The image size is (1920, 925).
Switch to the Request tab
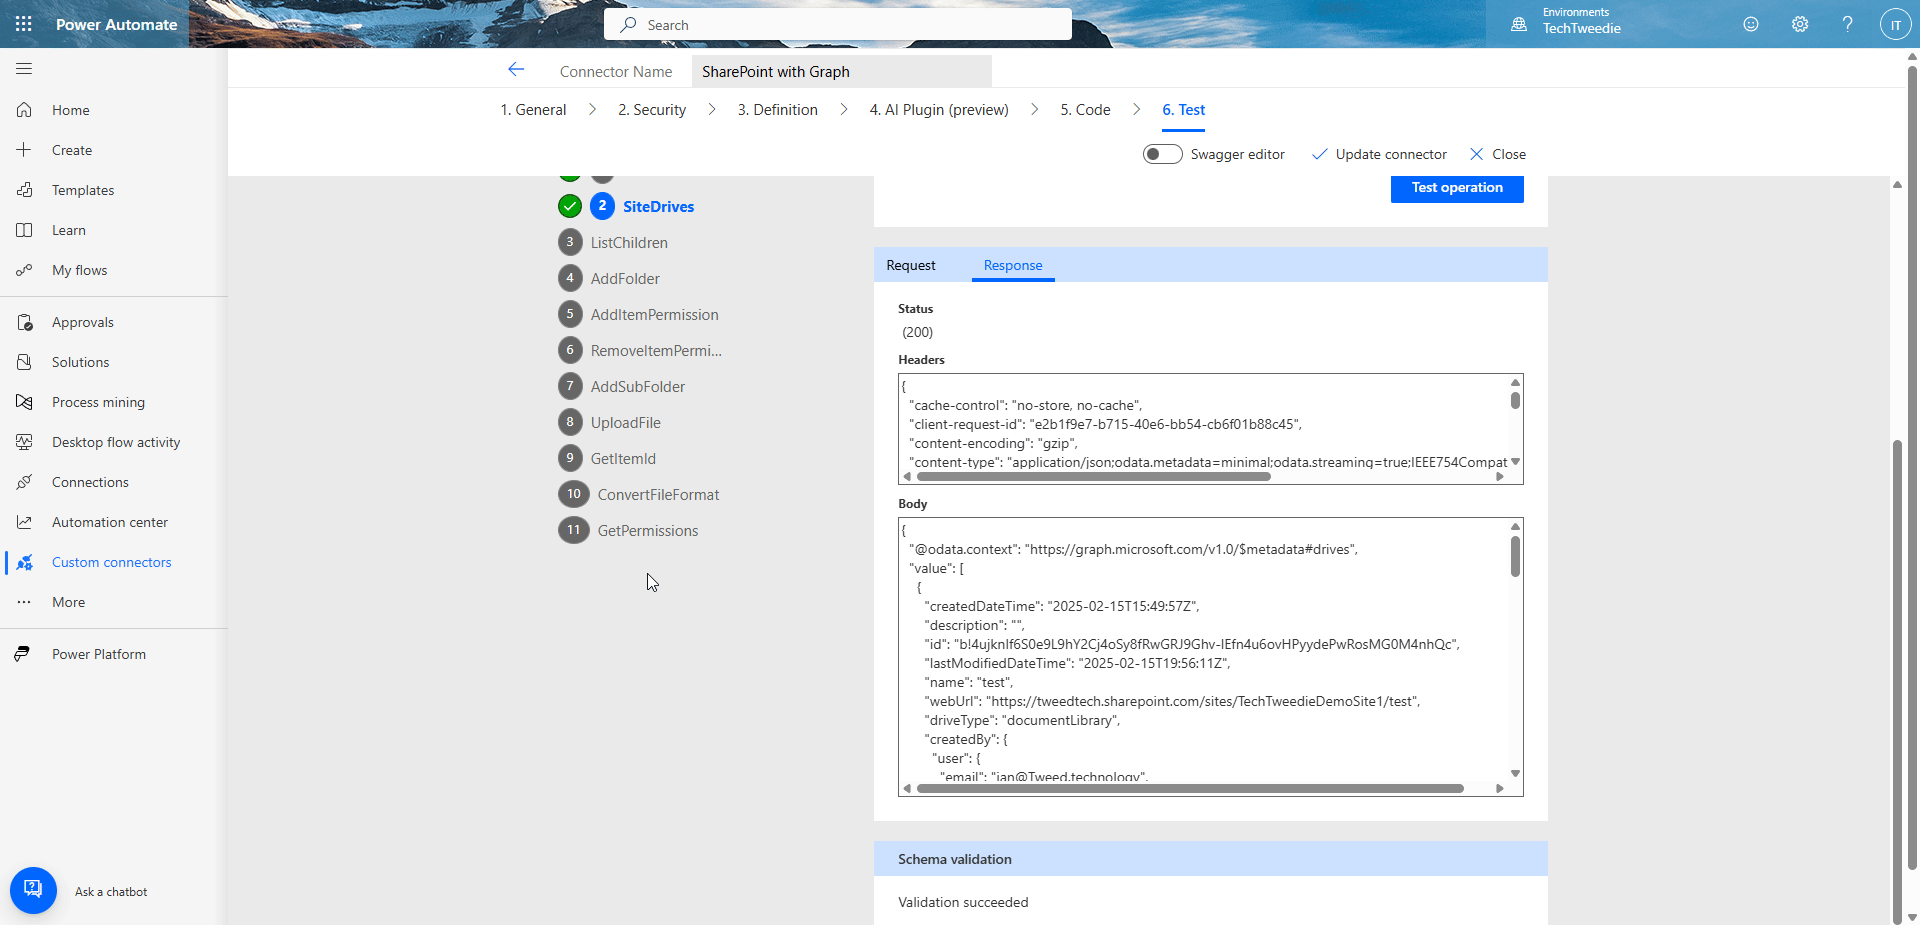[x=910, y=265]
